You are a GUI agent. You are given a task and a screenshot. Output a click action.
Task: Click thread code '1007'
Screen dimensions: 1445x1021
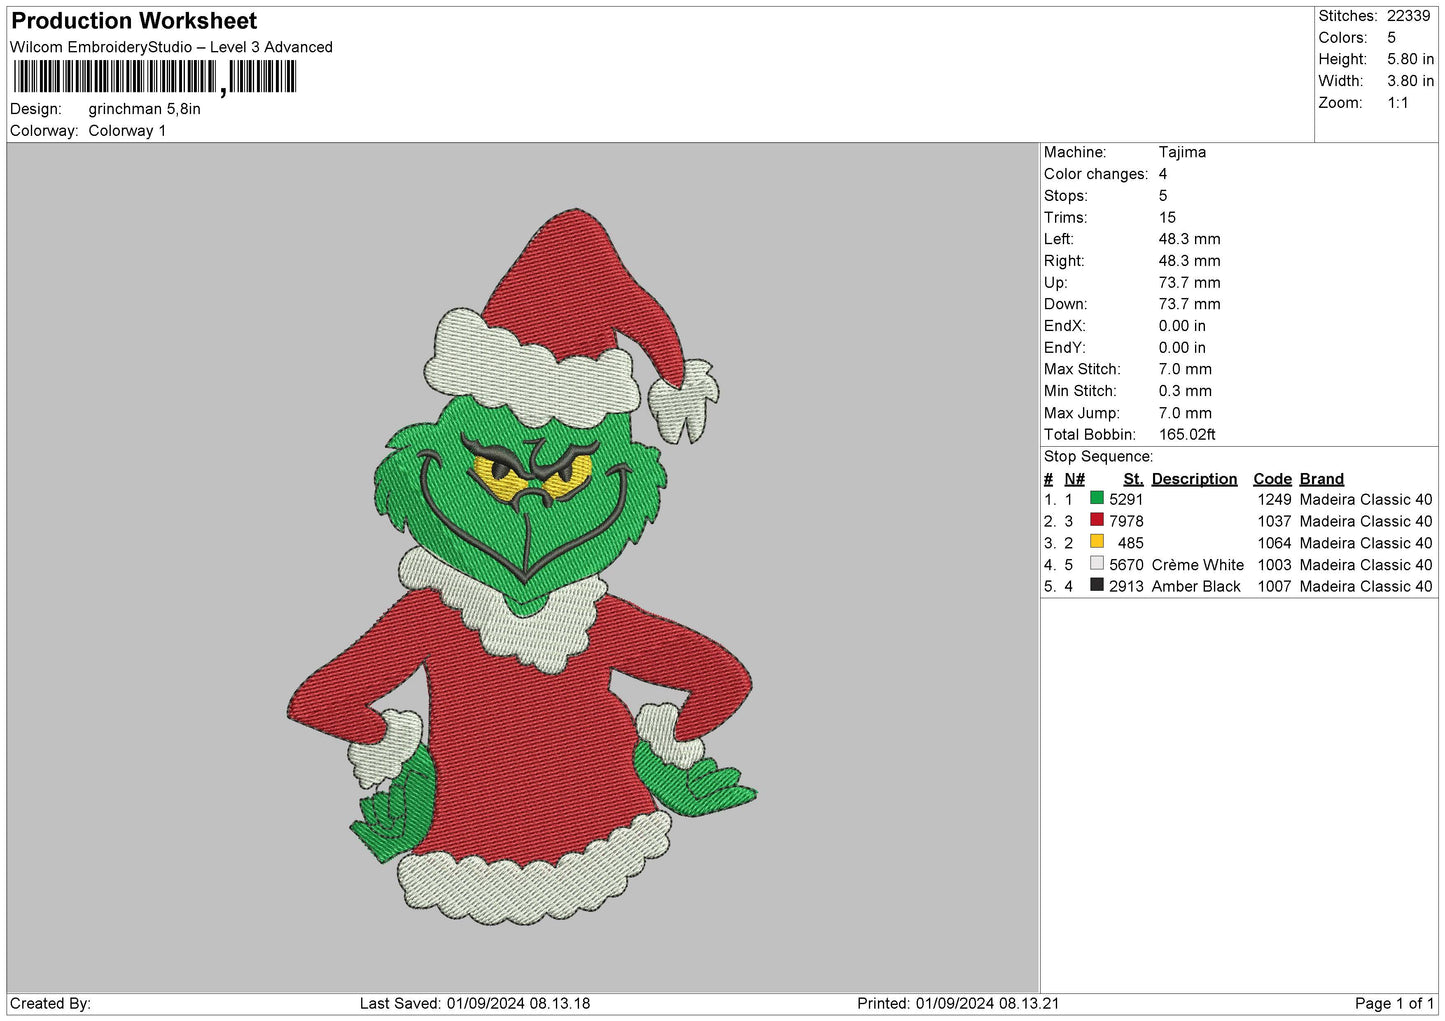tap(1274, 586)
